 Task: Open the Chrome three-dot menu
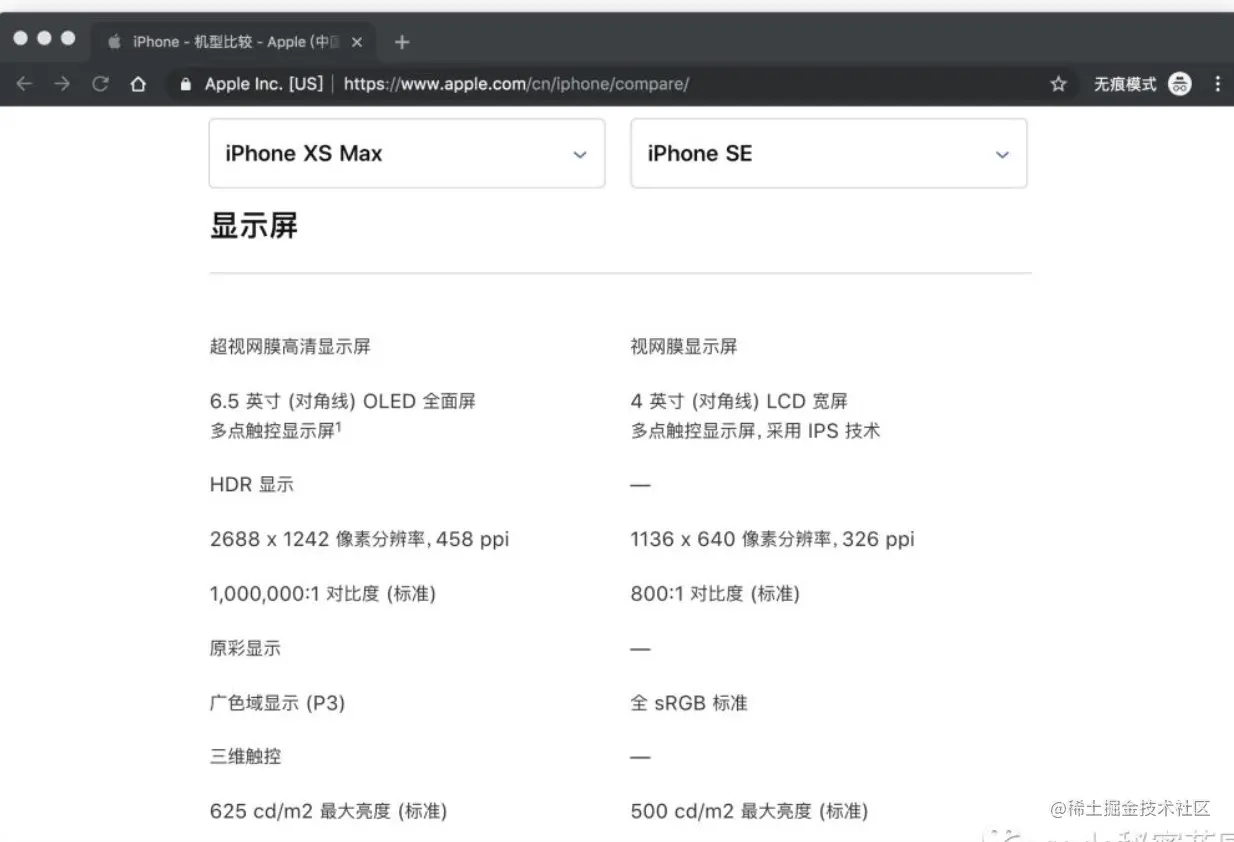click(1217, 84)
